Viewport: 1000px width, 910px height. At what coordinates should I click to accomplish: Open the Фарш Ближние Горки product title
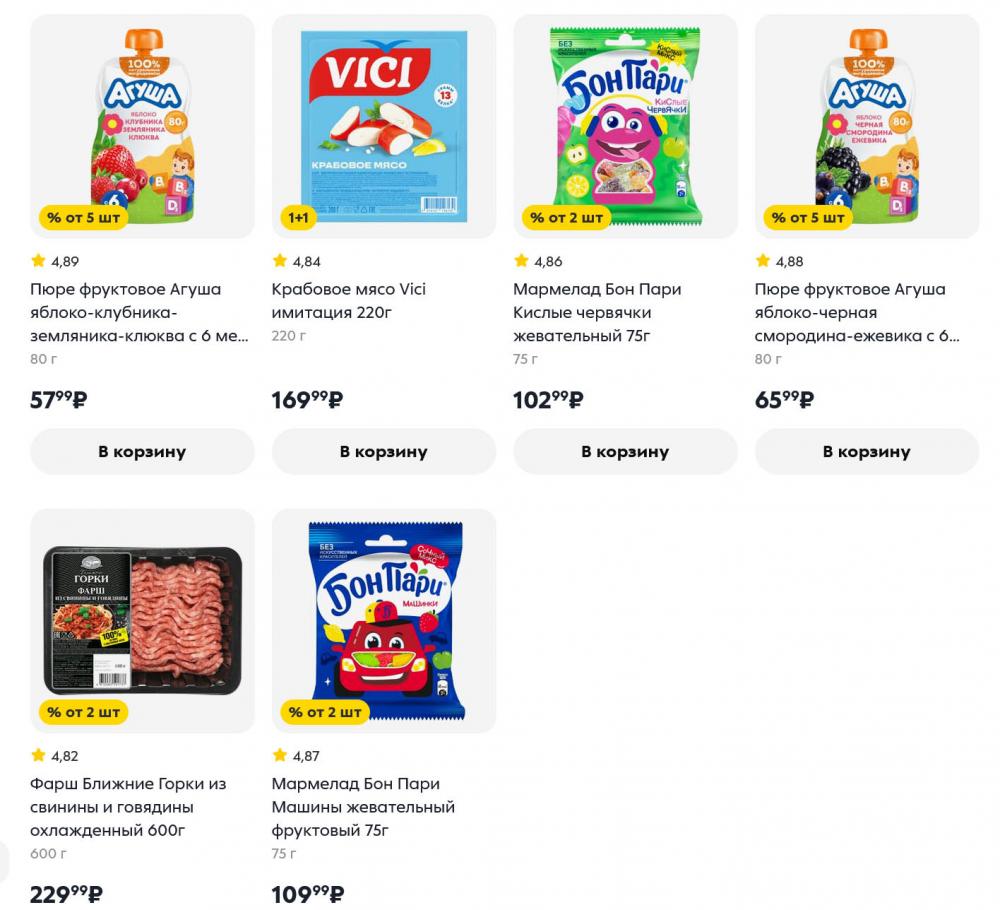tap(128, 807)
